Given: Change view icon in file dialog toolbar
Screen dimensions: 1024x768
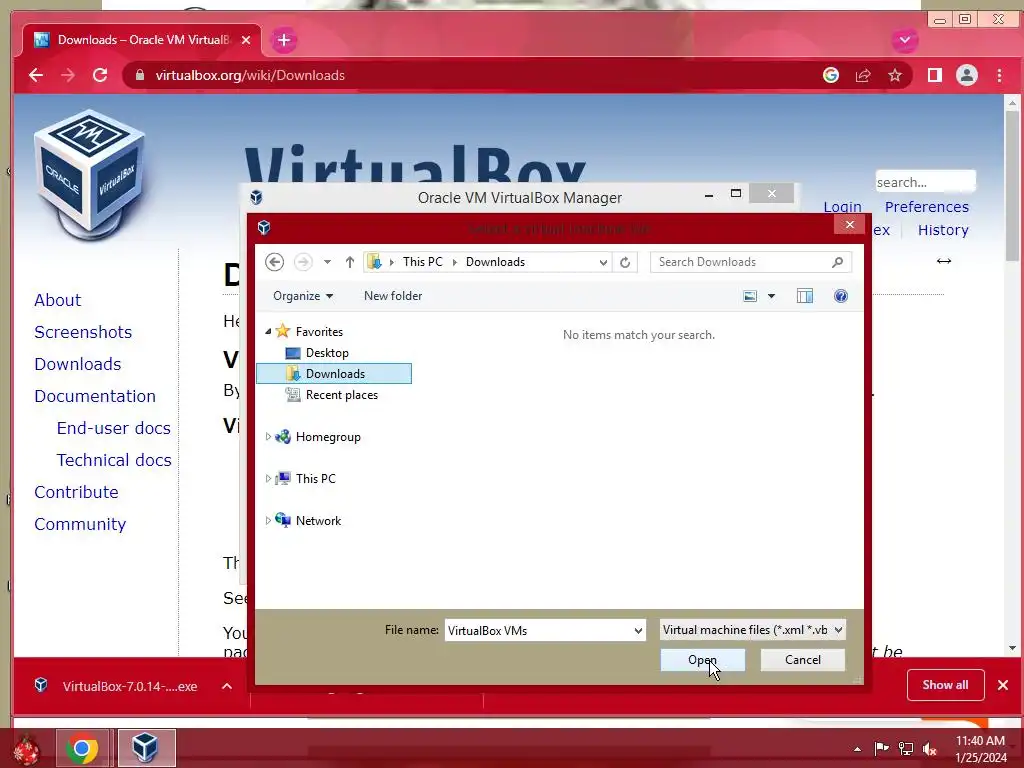Looking at the screenshot, I should (x=750, y=296).
